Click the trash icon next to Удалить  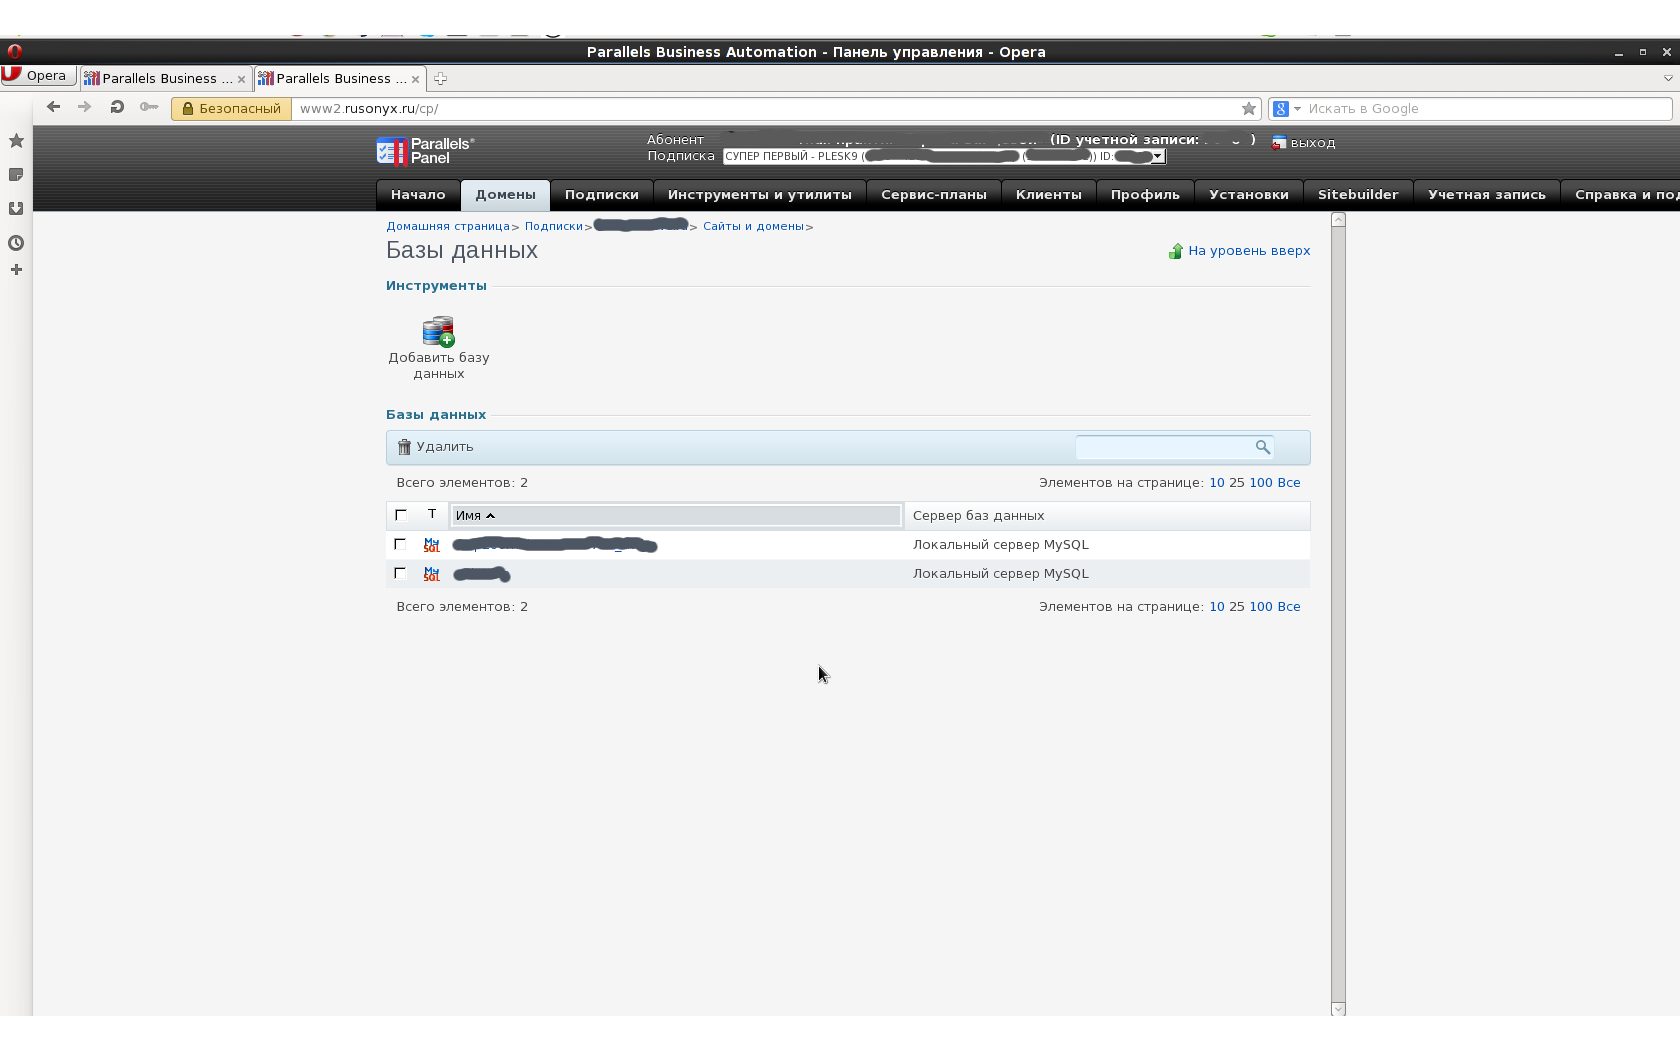(x=404, y=447)
